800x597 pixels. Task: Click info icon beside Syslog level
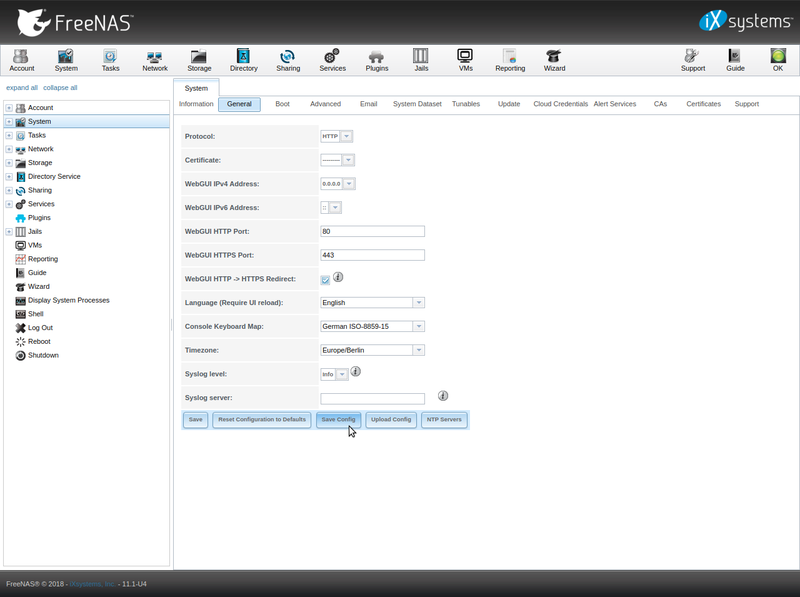pos(356,371)
